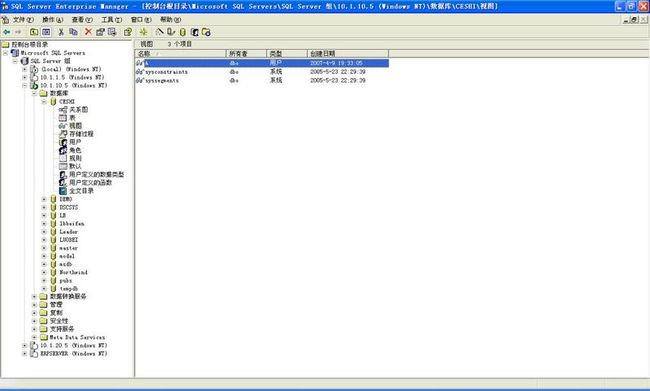Select the 关系图 diagrams node under CESHI
The image size is (650, 391).
coord(78,109)
